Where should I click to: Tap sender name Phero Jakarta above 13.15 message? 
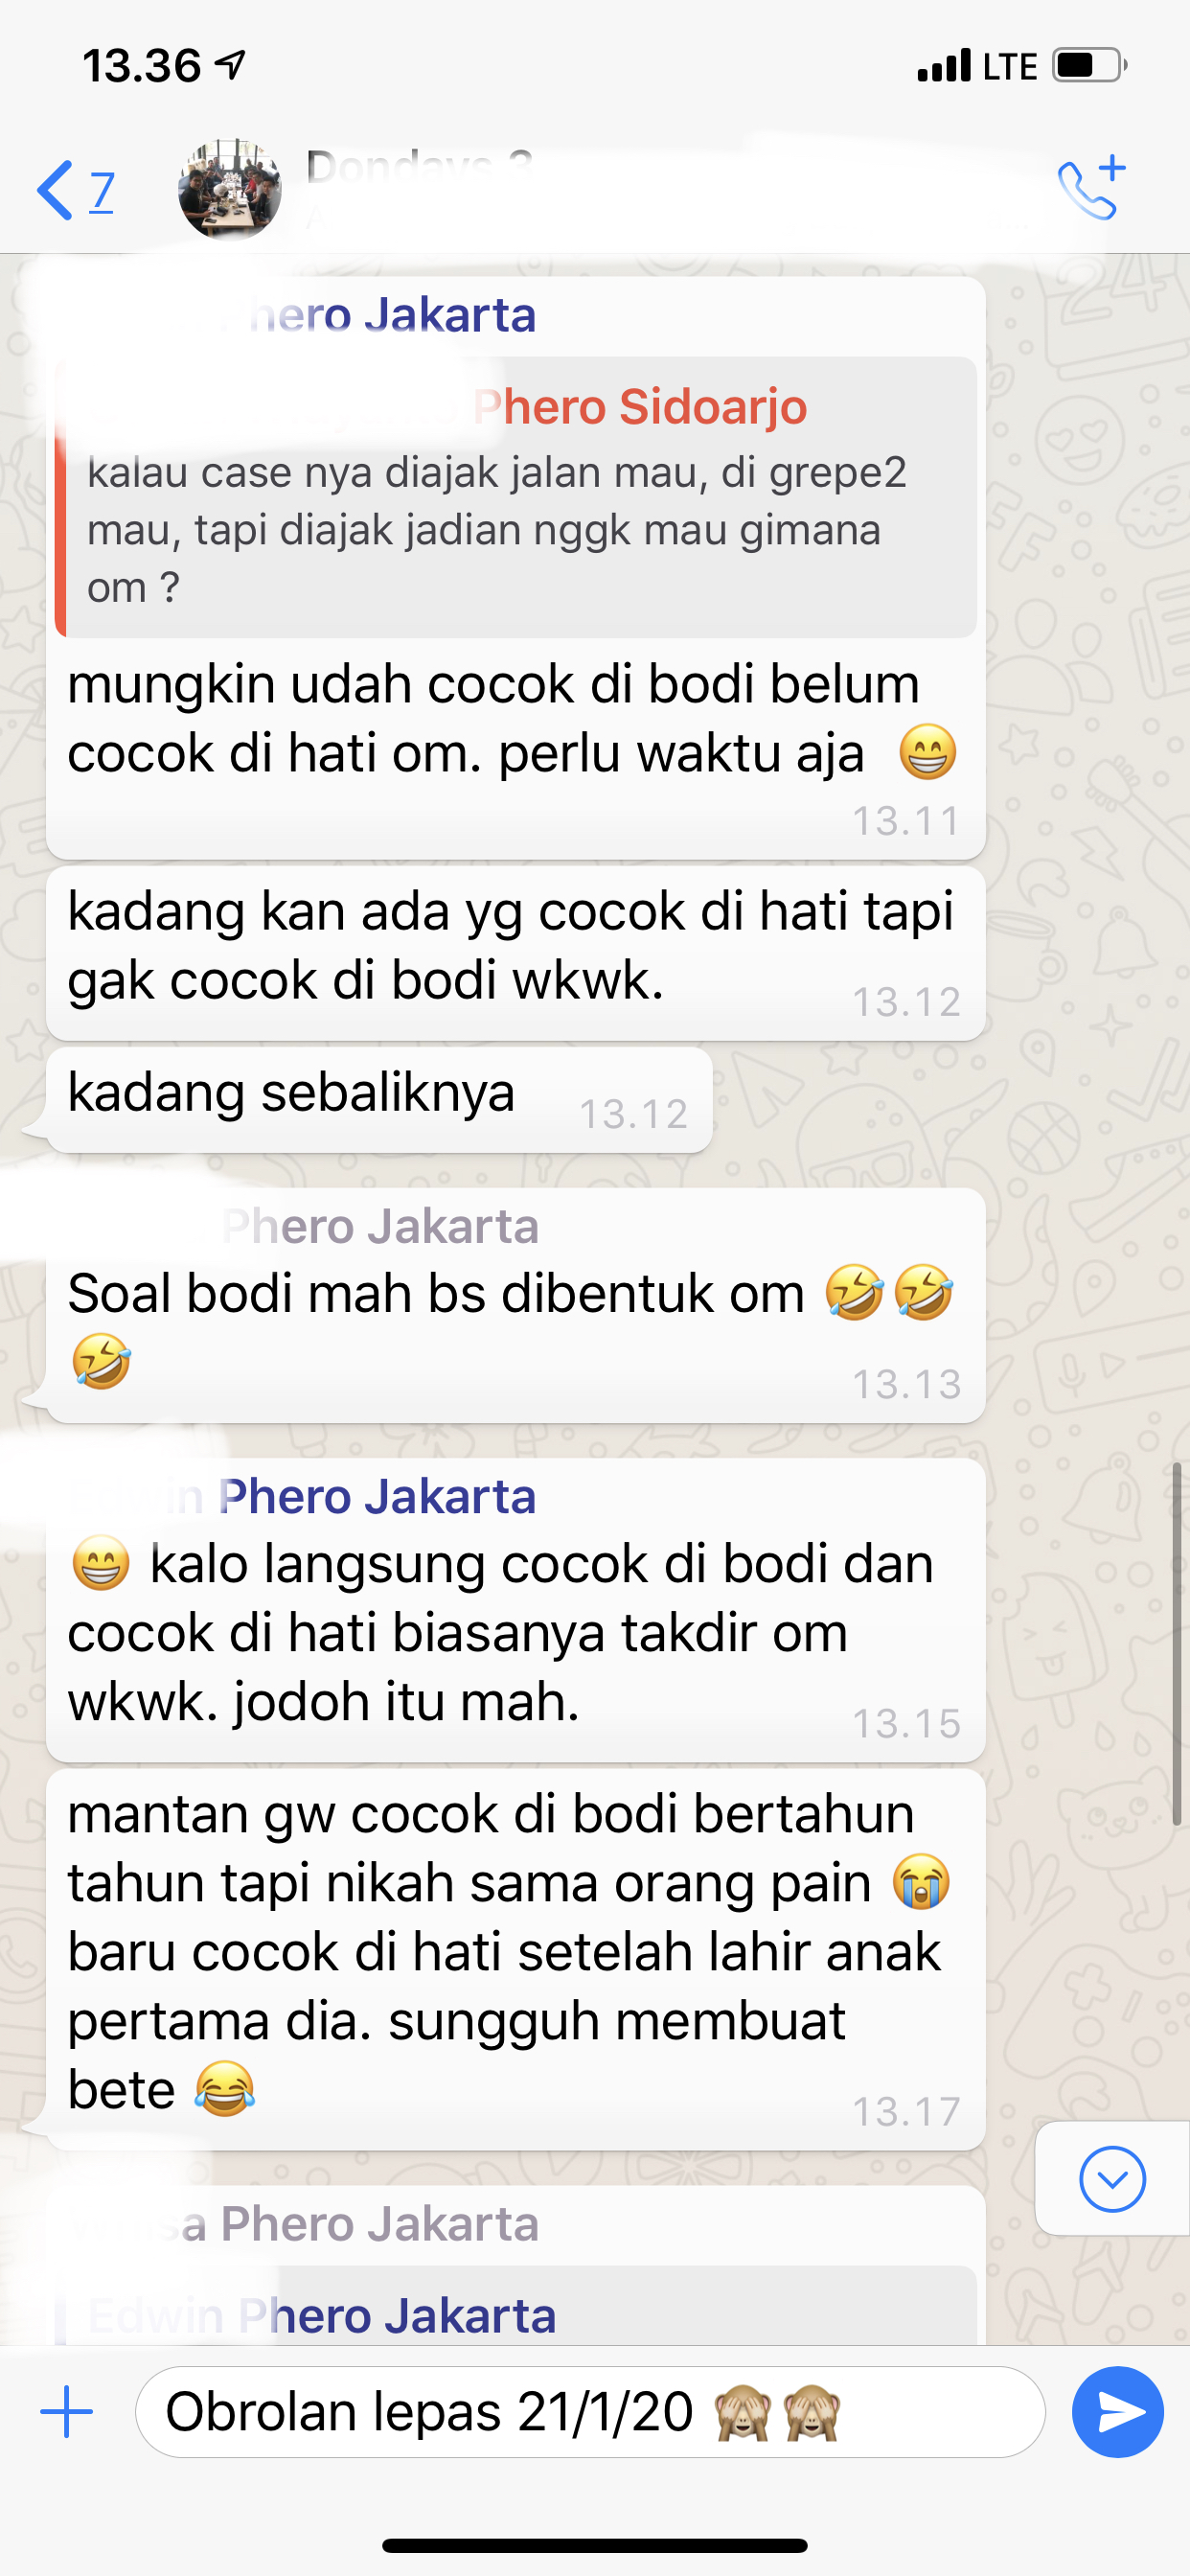(x=376, y=1496)
